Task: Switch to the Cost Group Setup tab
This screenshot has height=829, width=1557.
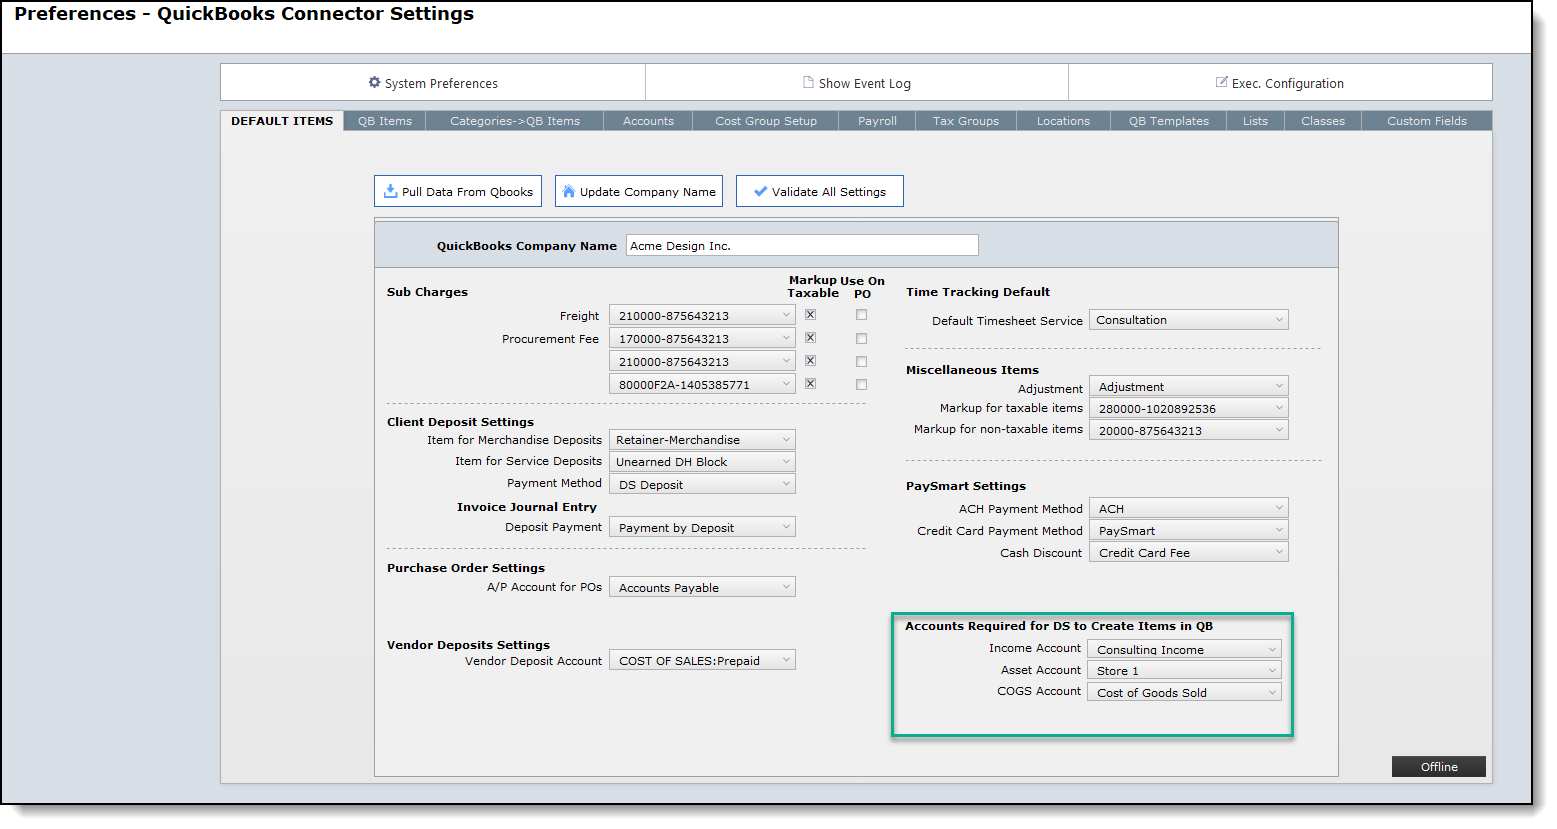Action: point(766,121)
